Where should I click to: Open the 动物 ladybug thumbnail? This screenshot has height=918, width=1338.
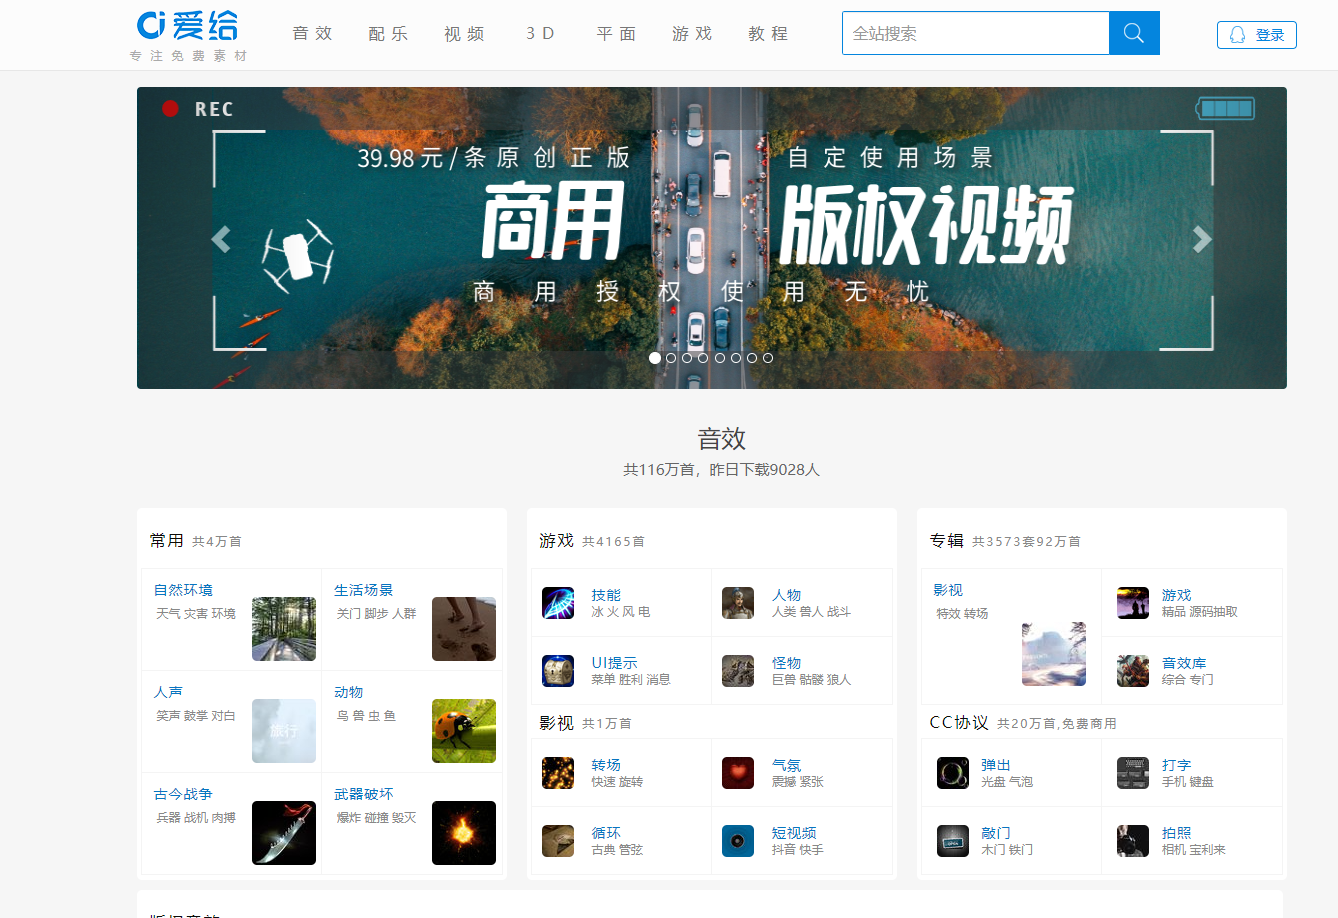tap(463, 731)
